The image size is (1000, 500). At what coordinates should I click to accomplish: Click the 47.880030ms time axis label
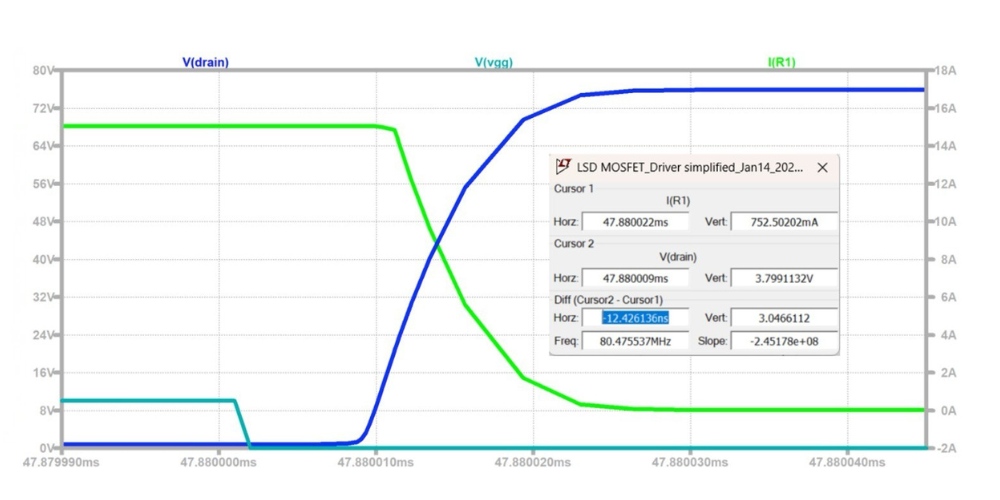point(690,462)
